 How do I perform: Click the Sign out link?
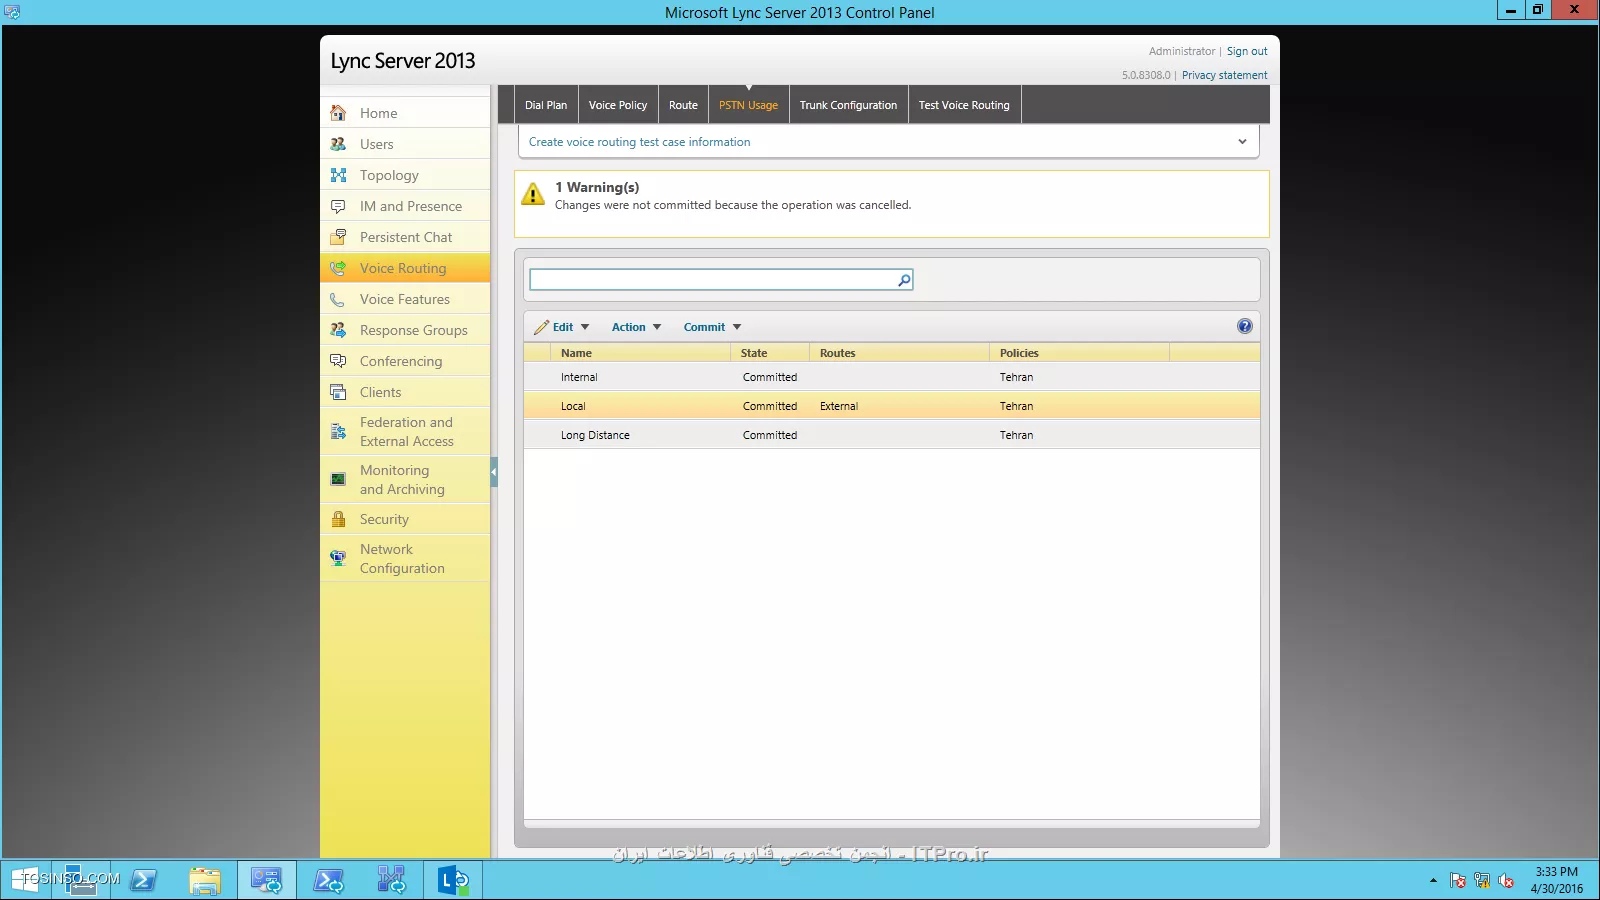coord(1247,51)
